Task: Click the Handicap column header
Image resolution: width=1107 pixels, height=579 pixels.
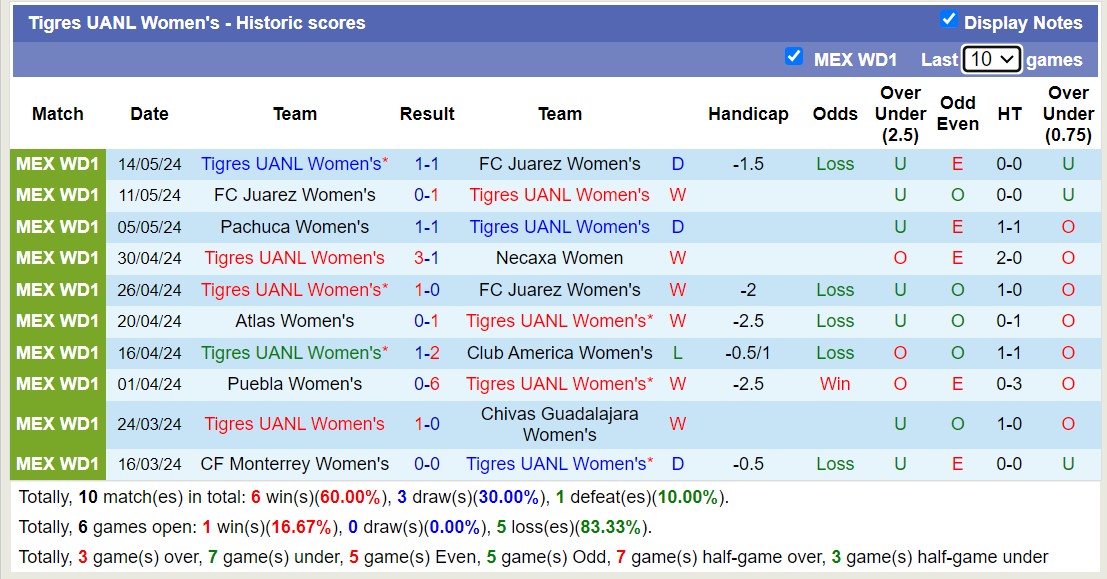Action: (x=749, y=114)
